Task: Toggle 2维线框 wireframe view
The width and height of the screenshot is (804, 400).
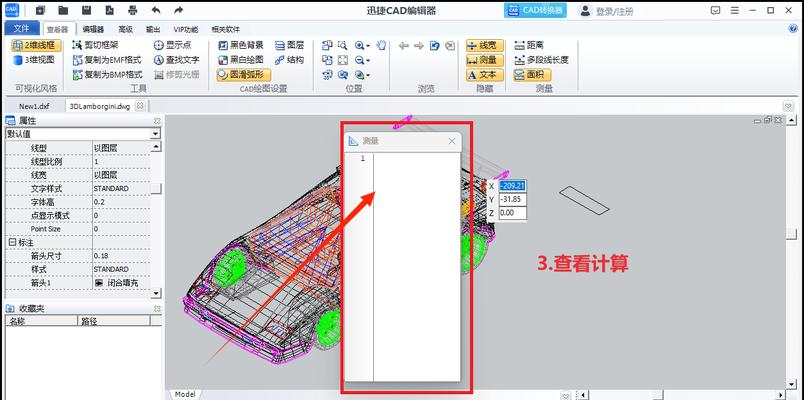Action: point(36,45)
